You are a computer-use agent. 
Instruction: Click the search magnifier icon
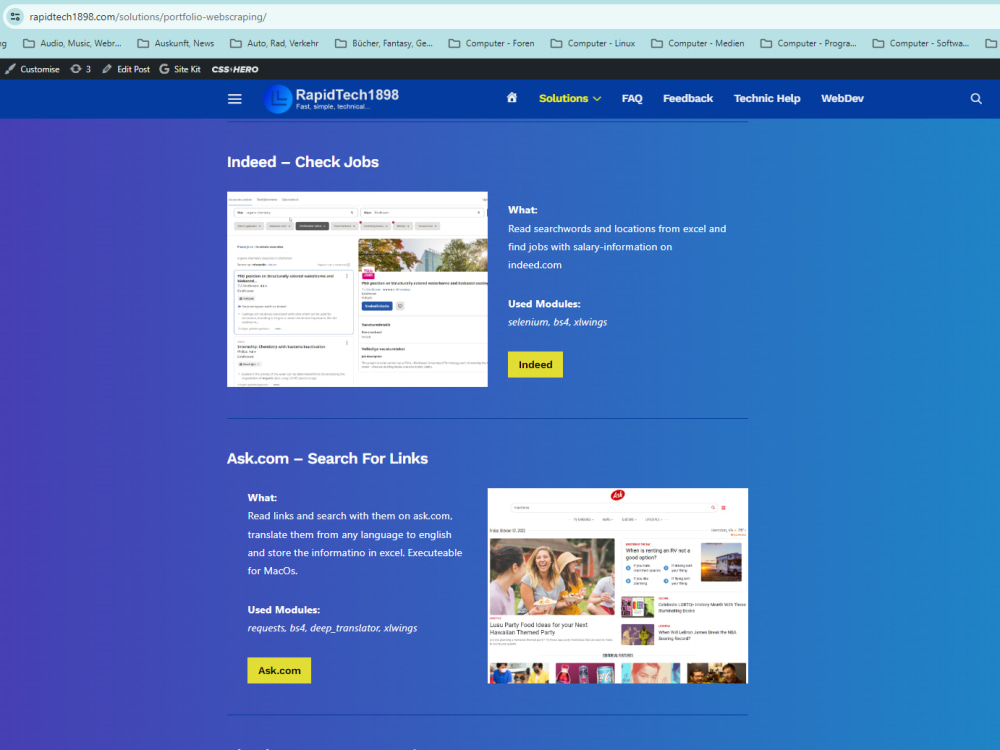click(x=976, y=99)
